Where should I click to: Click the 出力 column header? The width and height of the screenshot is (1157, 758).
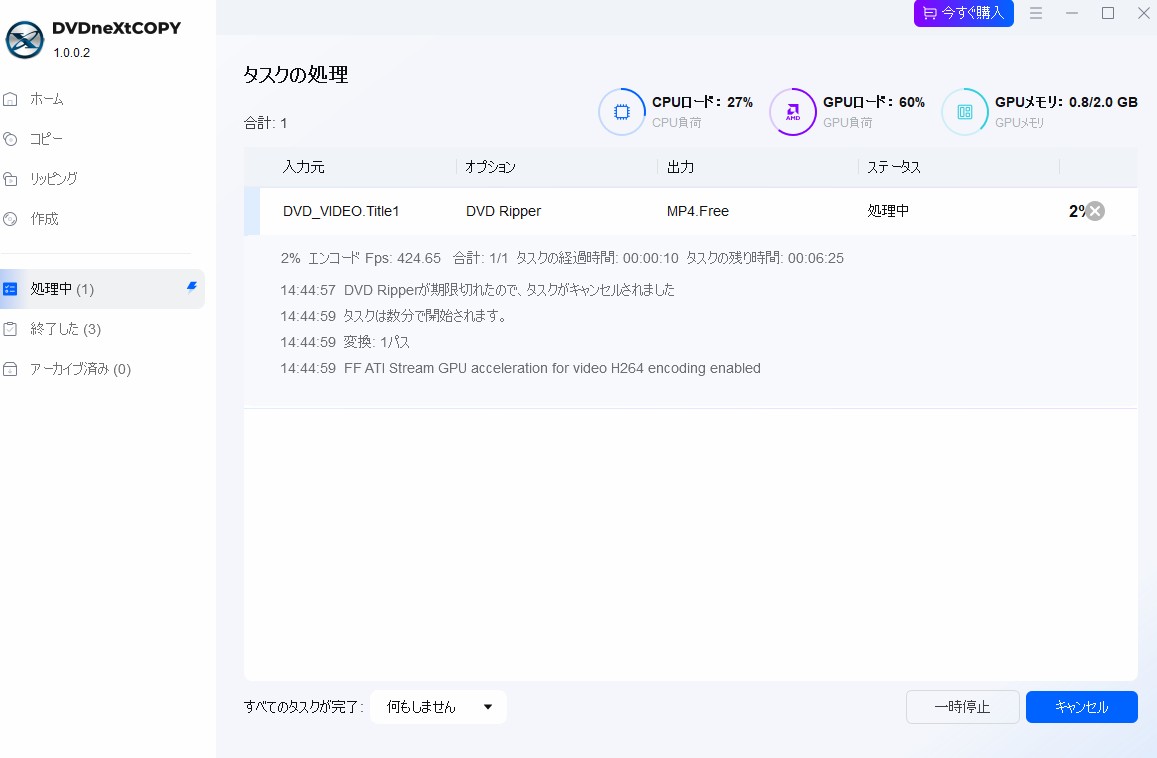tap(680, 167)
